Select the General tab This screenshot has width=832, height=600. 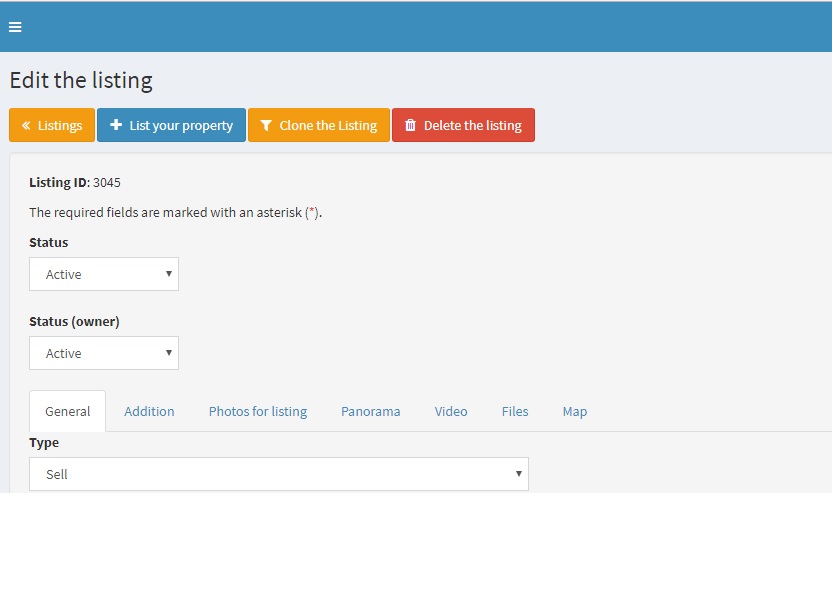(67, 411)
